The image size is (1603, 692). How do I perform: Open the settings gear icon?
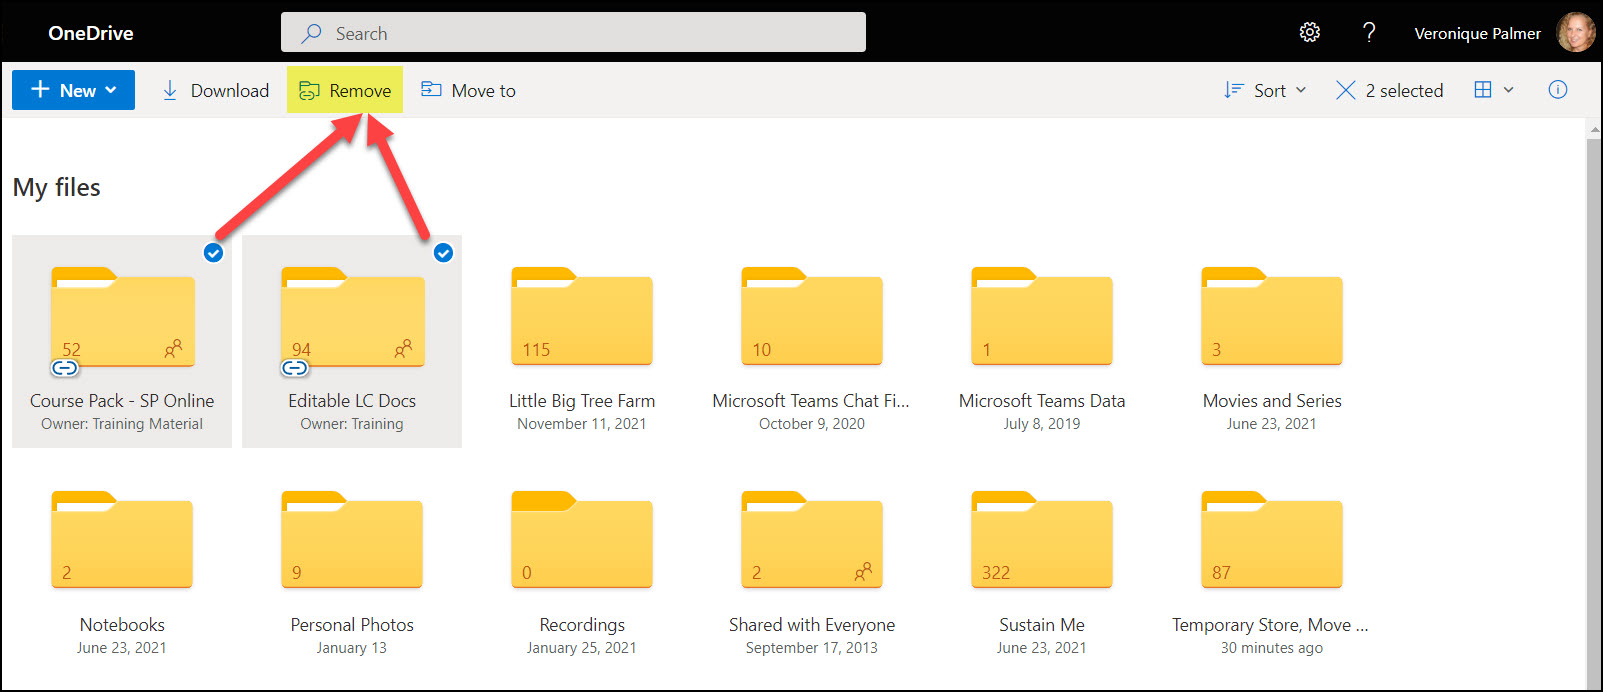(1309, 33)
